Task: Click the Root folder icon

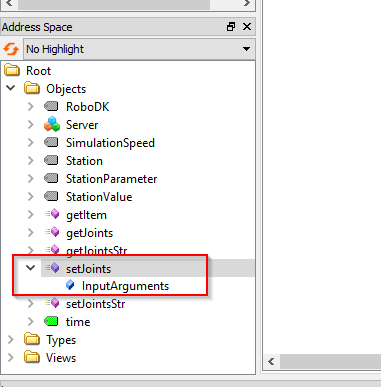Action: coord(12,70)
